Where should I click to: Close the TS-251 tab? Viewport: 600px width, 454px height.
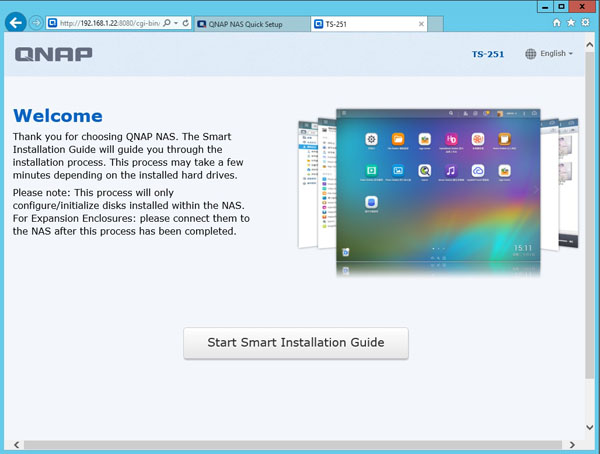pyautogui.click(x=421, y=24)
